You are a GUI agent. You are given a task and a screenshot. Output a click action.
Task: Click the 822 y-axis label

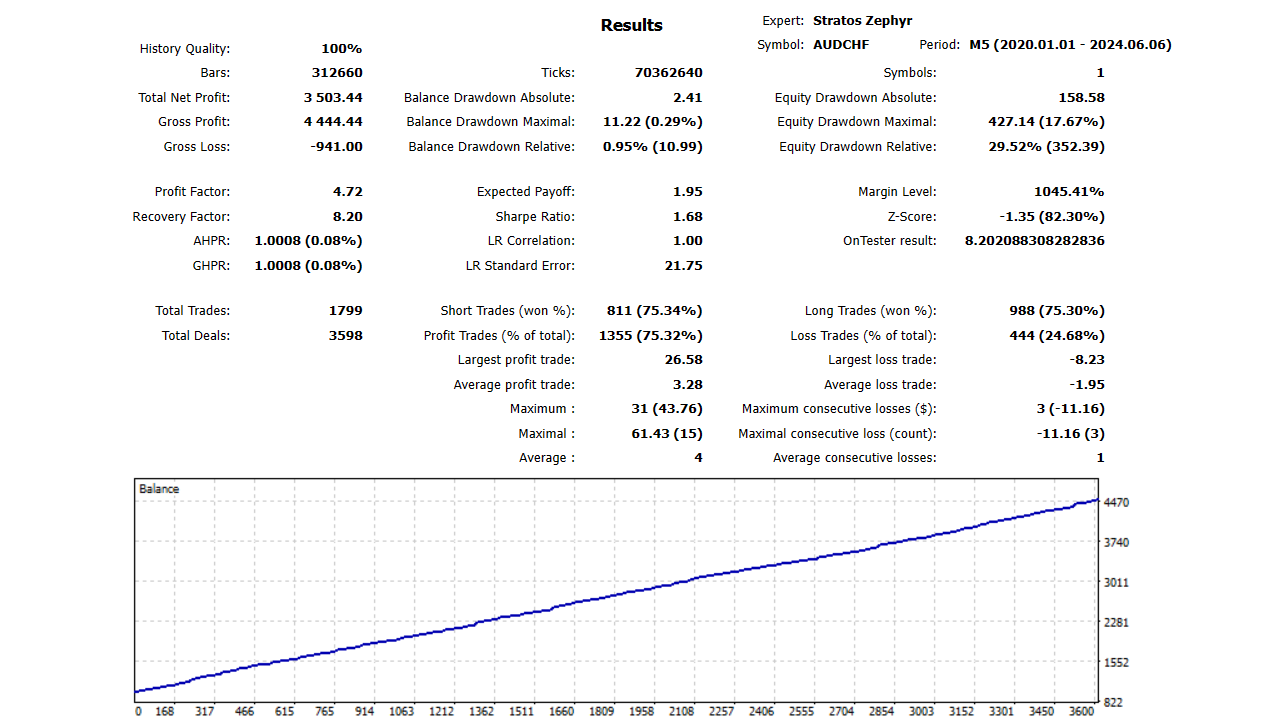click(1113, 702)
